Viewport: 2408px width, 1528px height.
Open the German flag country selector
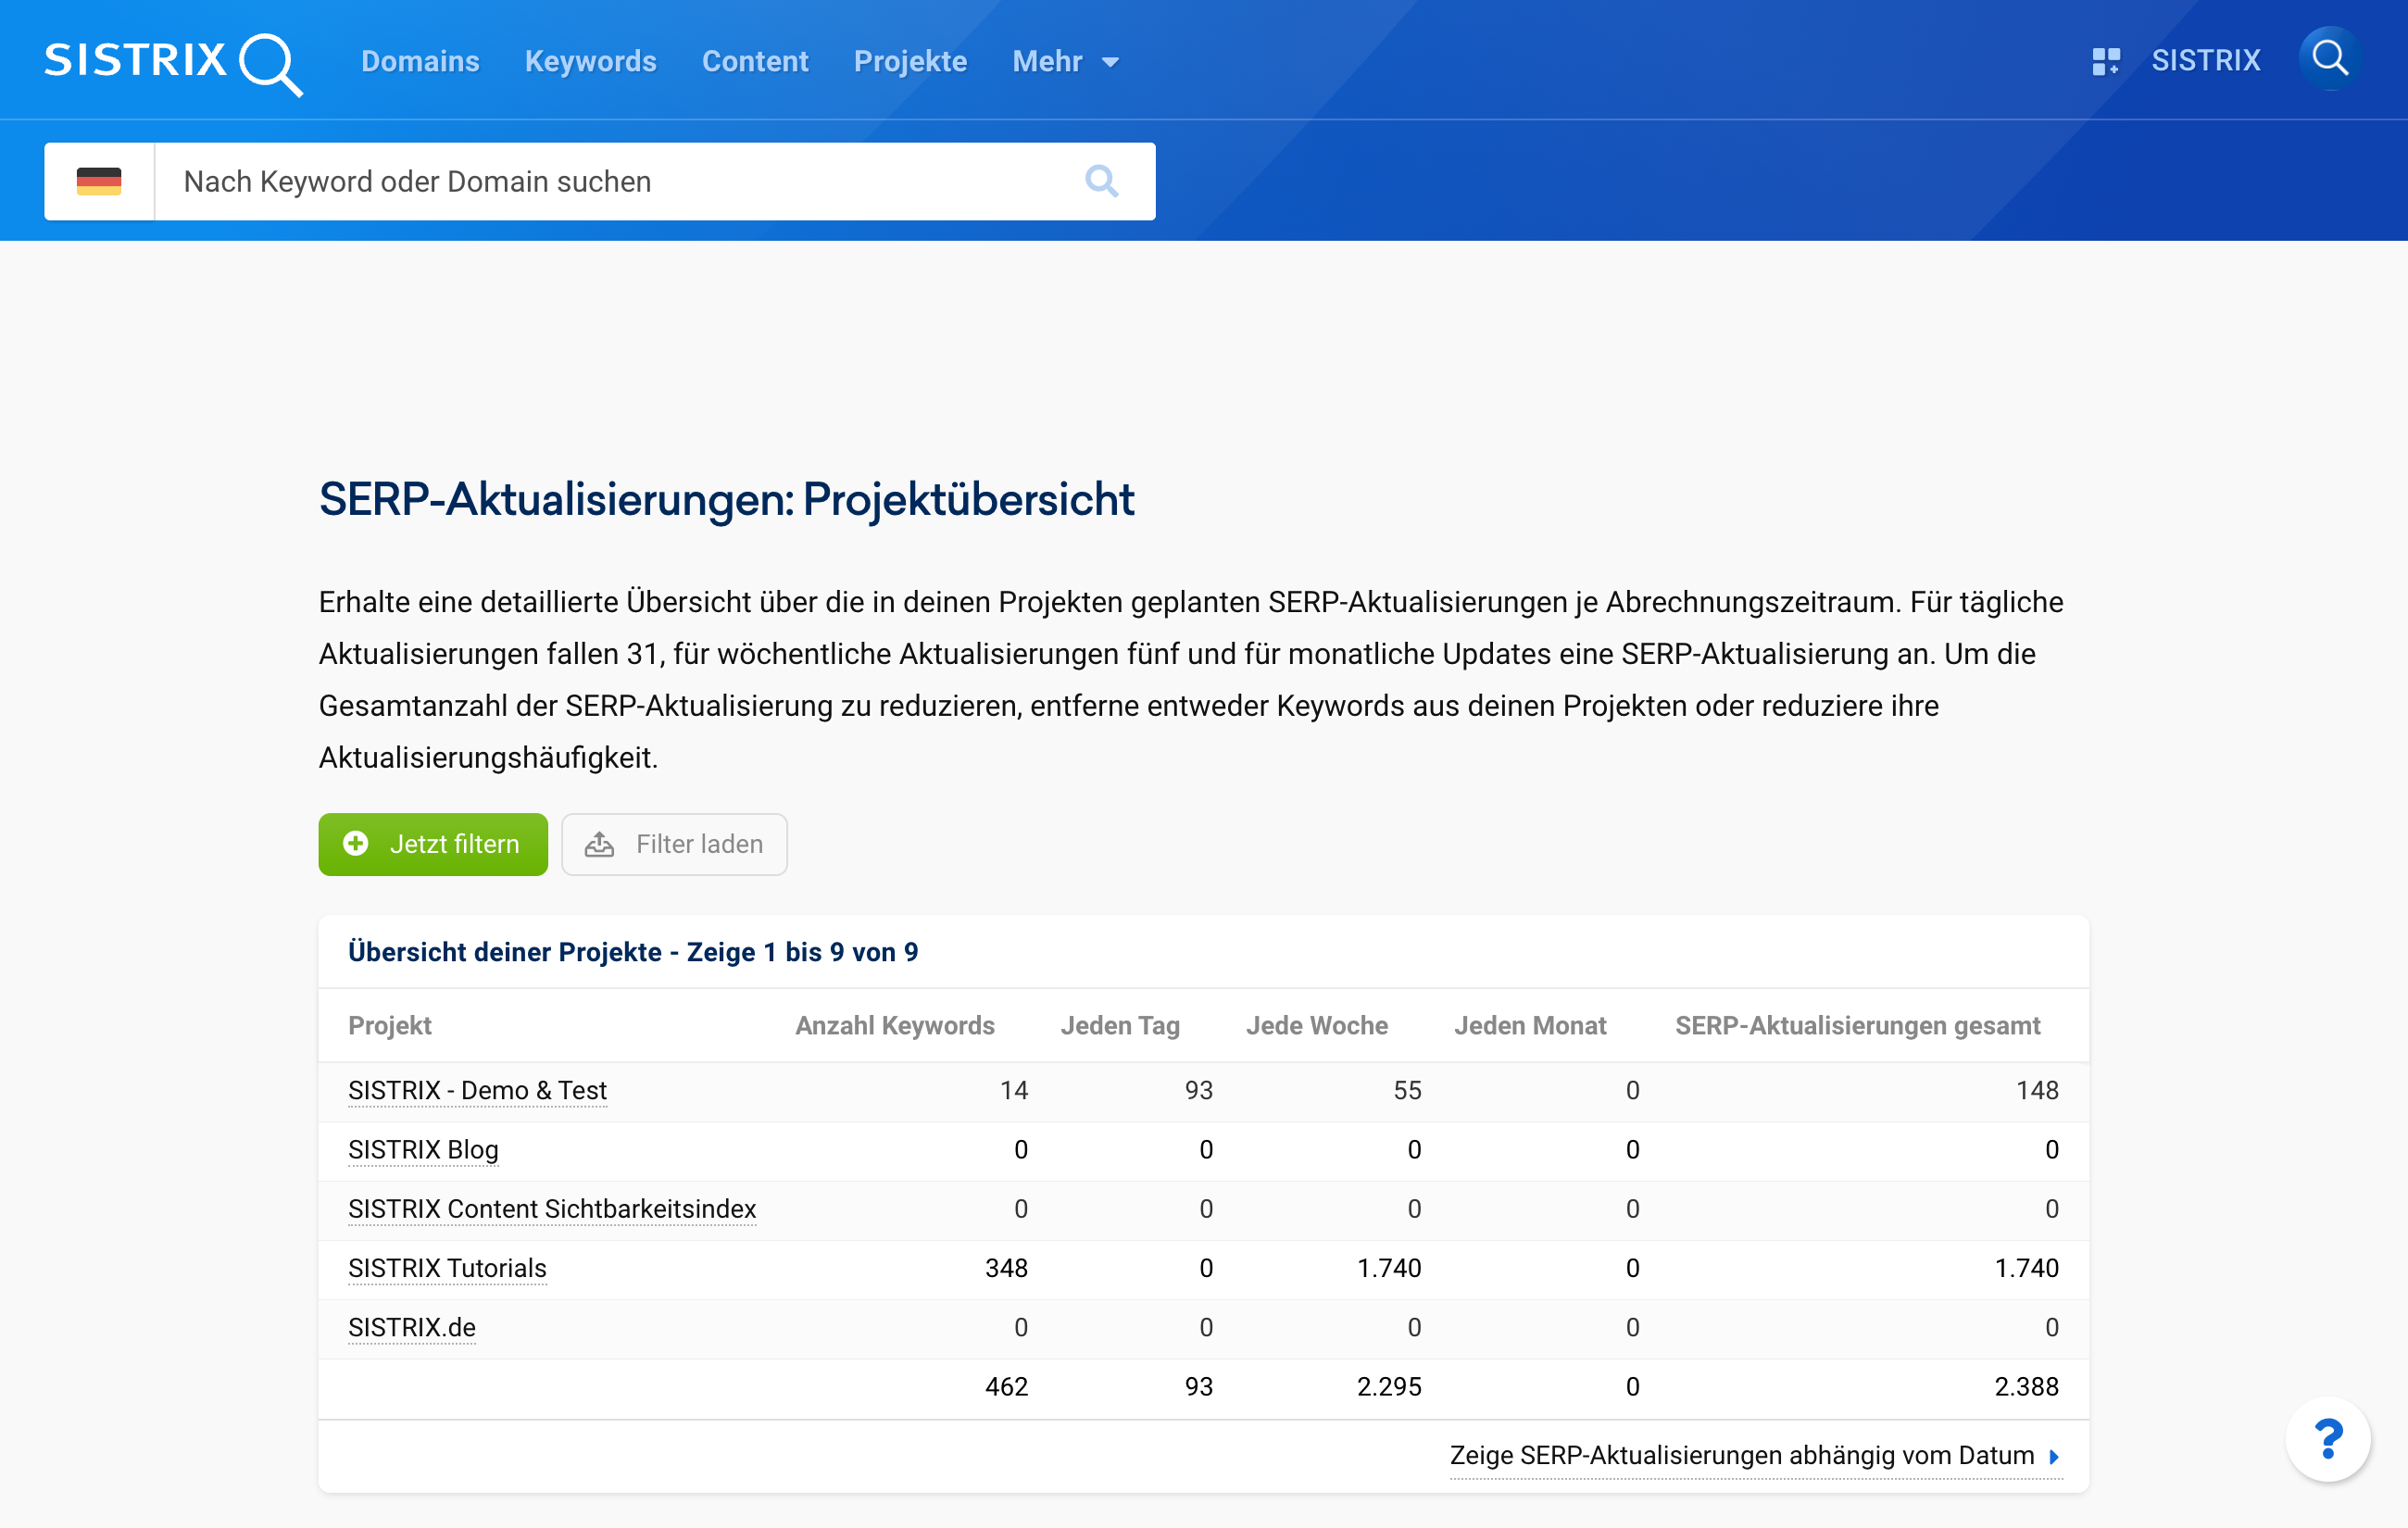tap(99, 181)
